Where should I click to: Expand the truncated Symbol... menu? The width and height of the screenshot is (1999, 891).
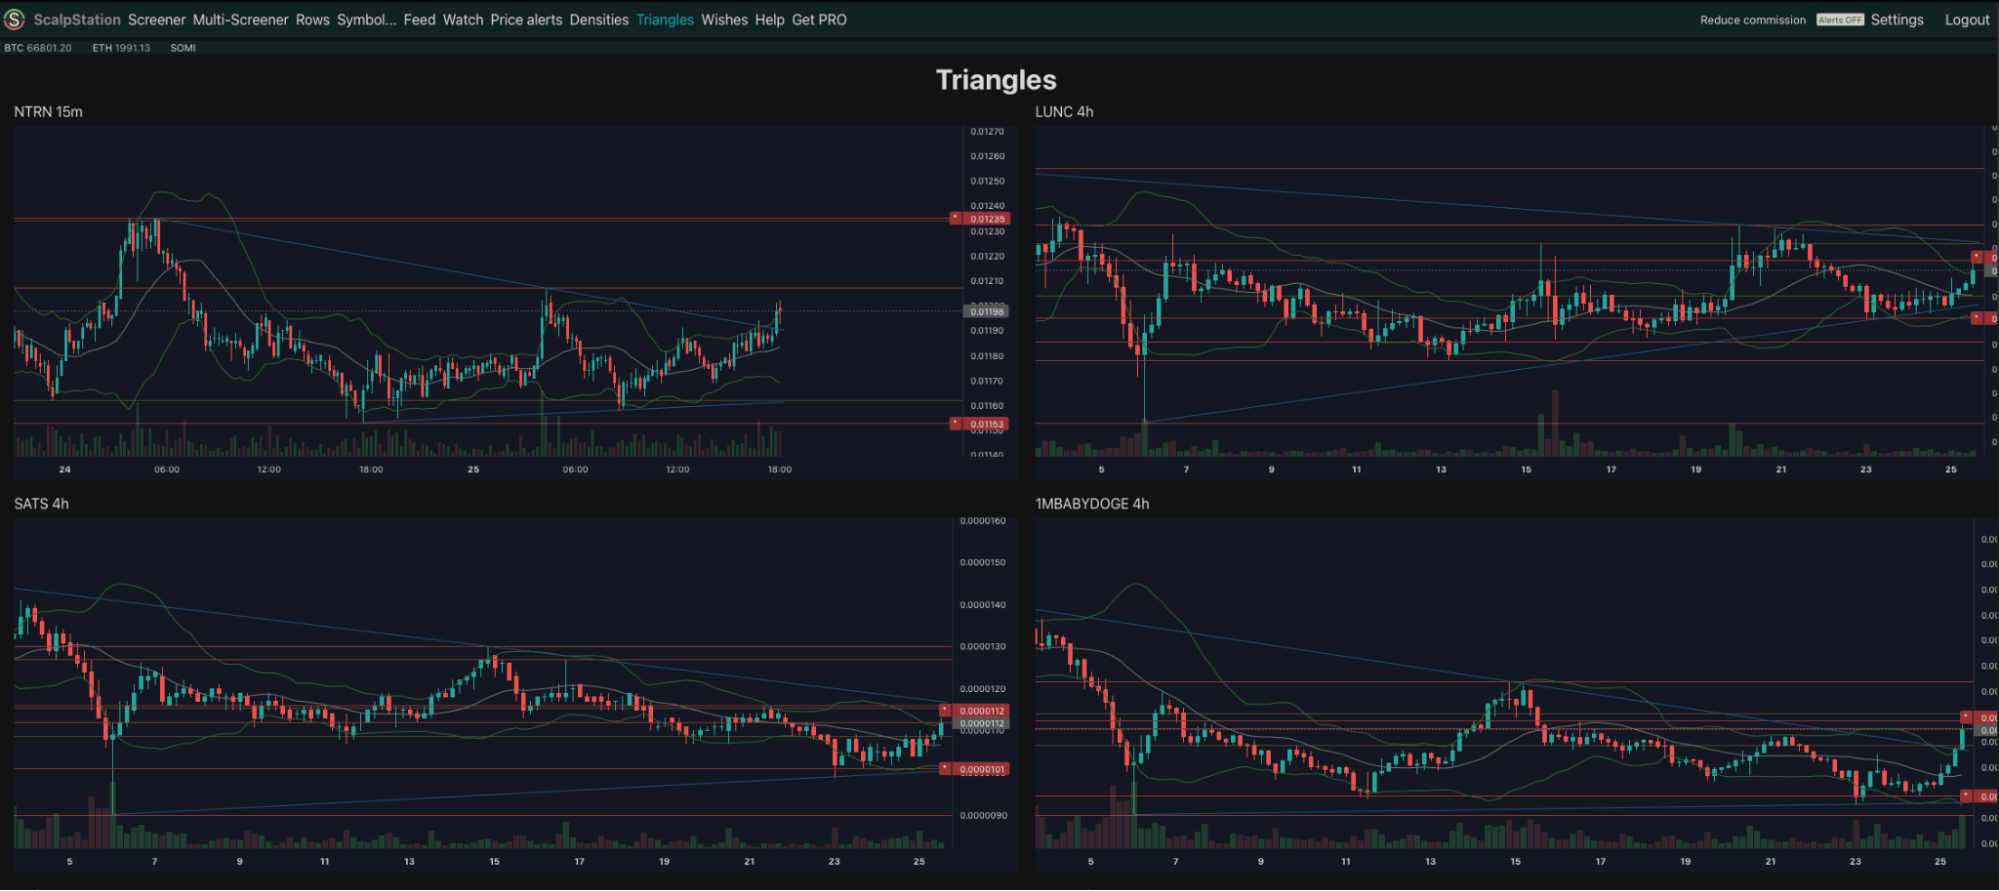[x=366, y=20]
